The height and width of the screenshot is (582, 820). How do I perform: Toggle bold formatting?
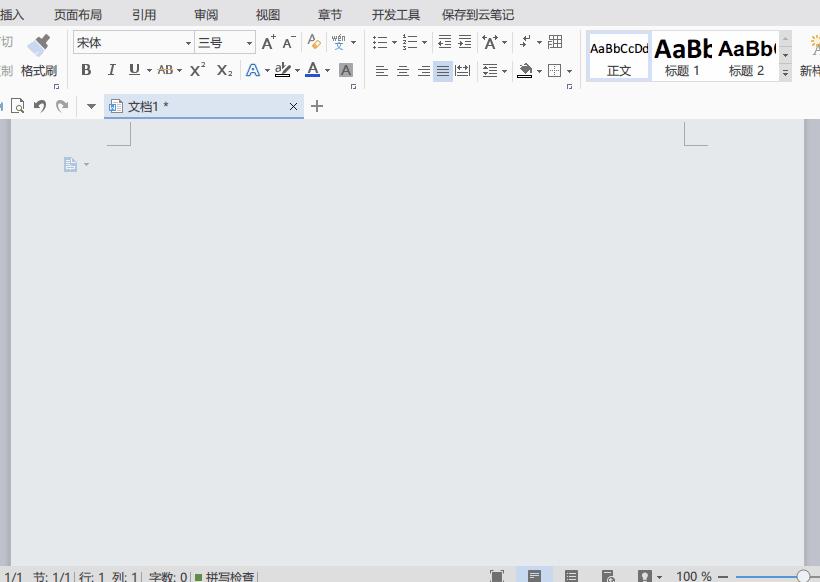click(86, 70)
